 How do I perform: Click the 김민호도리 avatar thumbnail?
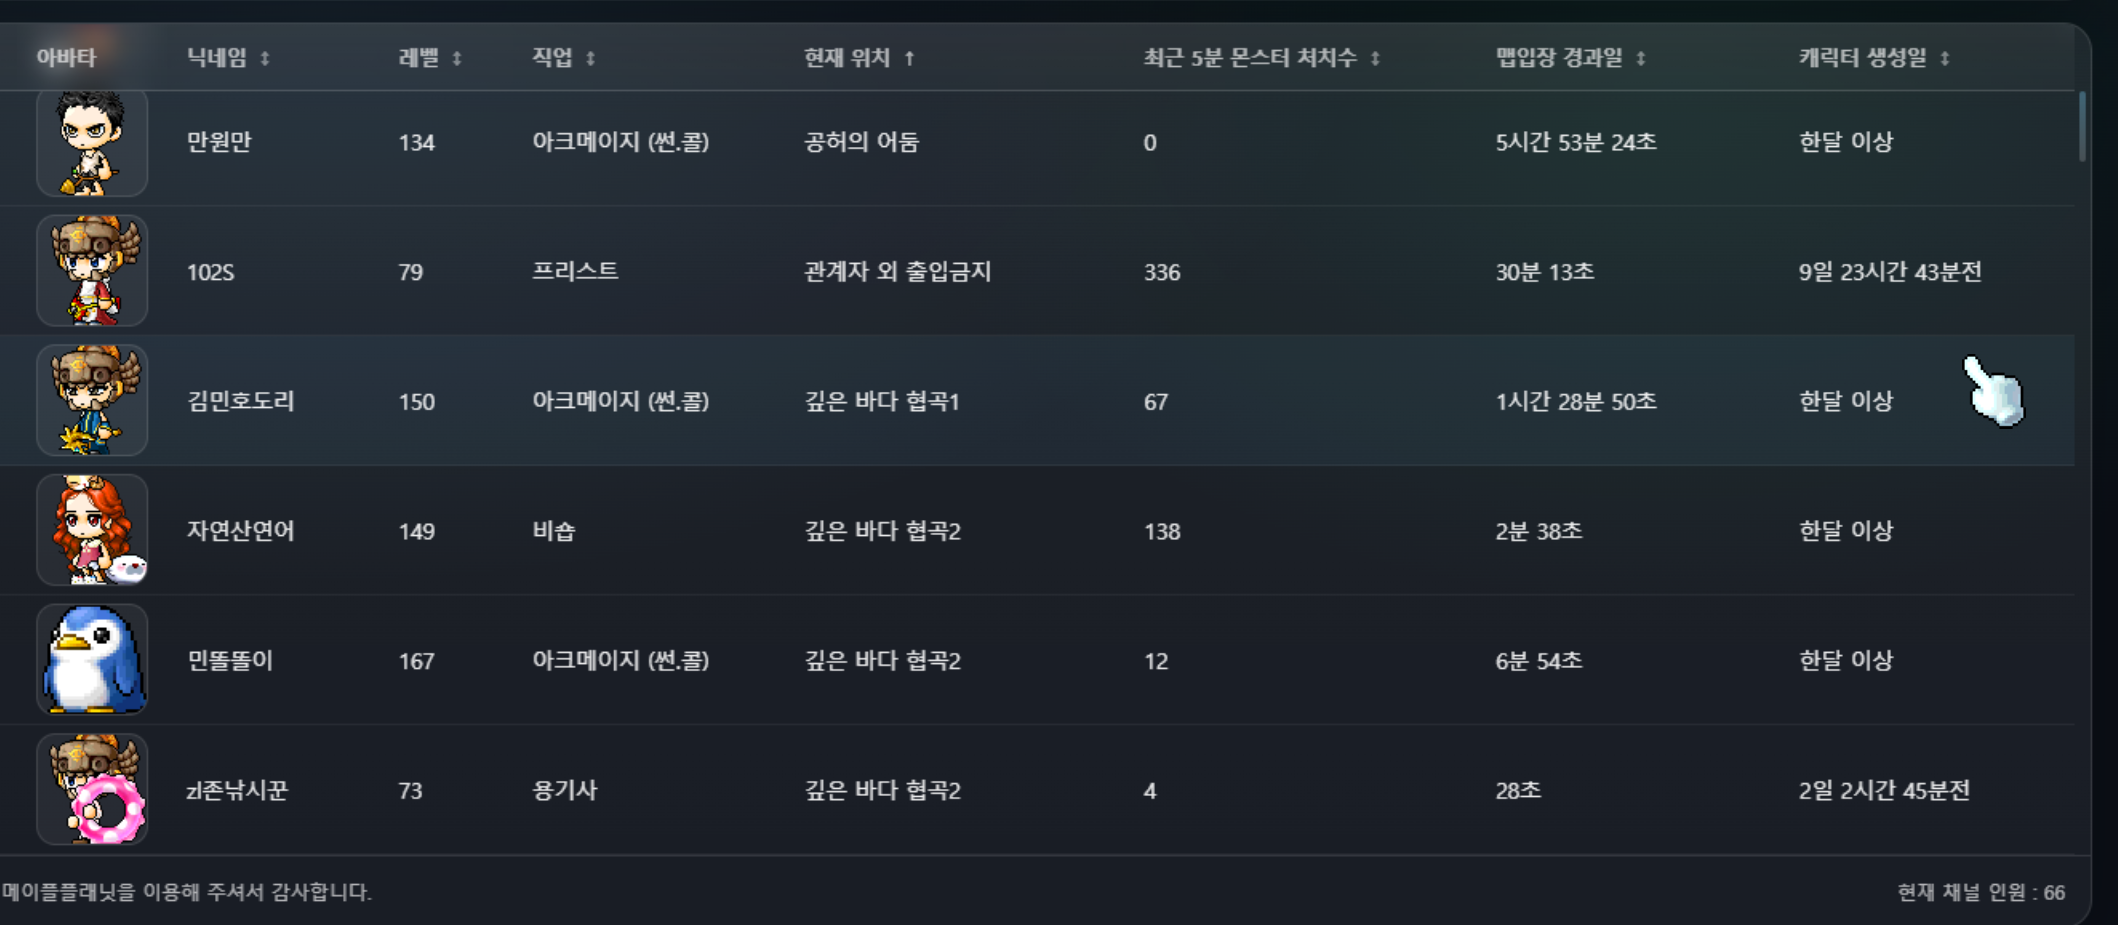coord(92,400)
